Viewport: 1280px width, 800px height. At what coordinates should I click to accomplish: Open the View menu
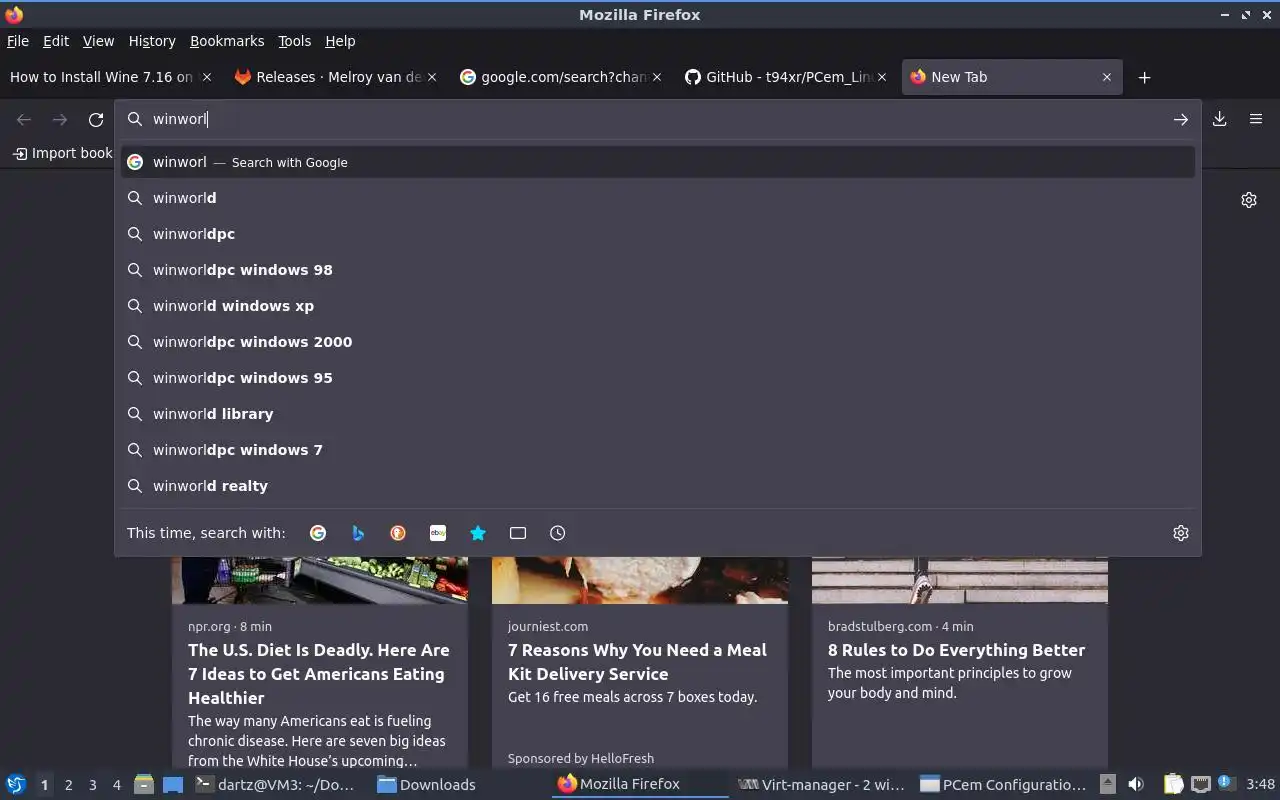pyautogui.click(x=98, y=41)
